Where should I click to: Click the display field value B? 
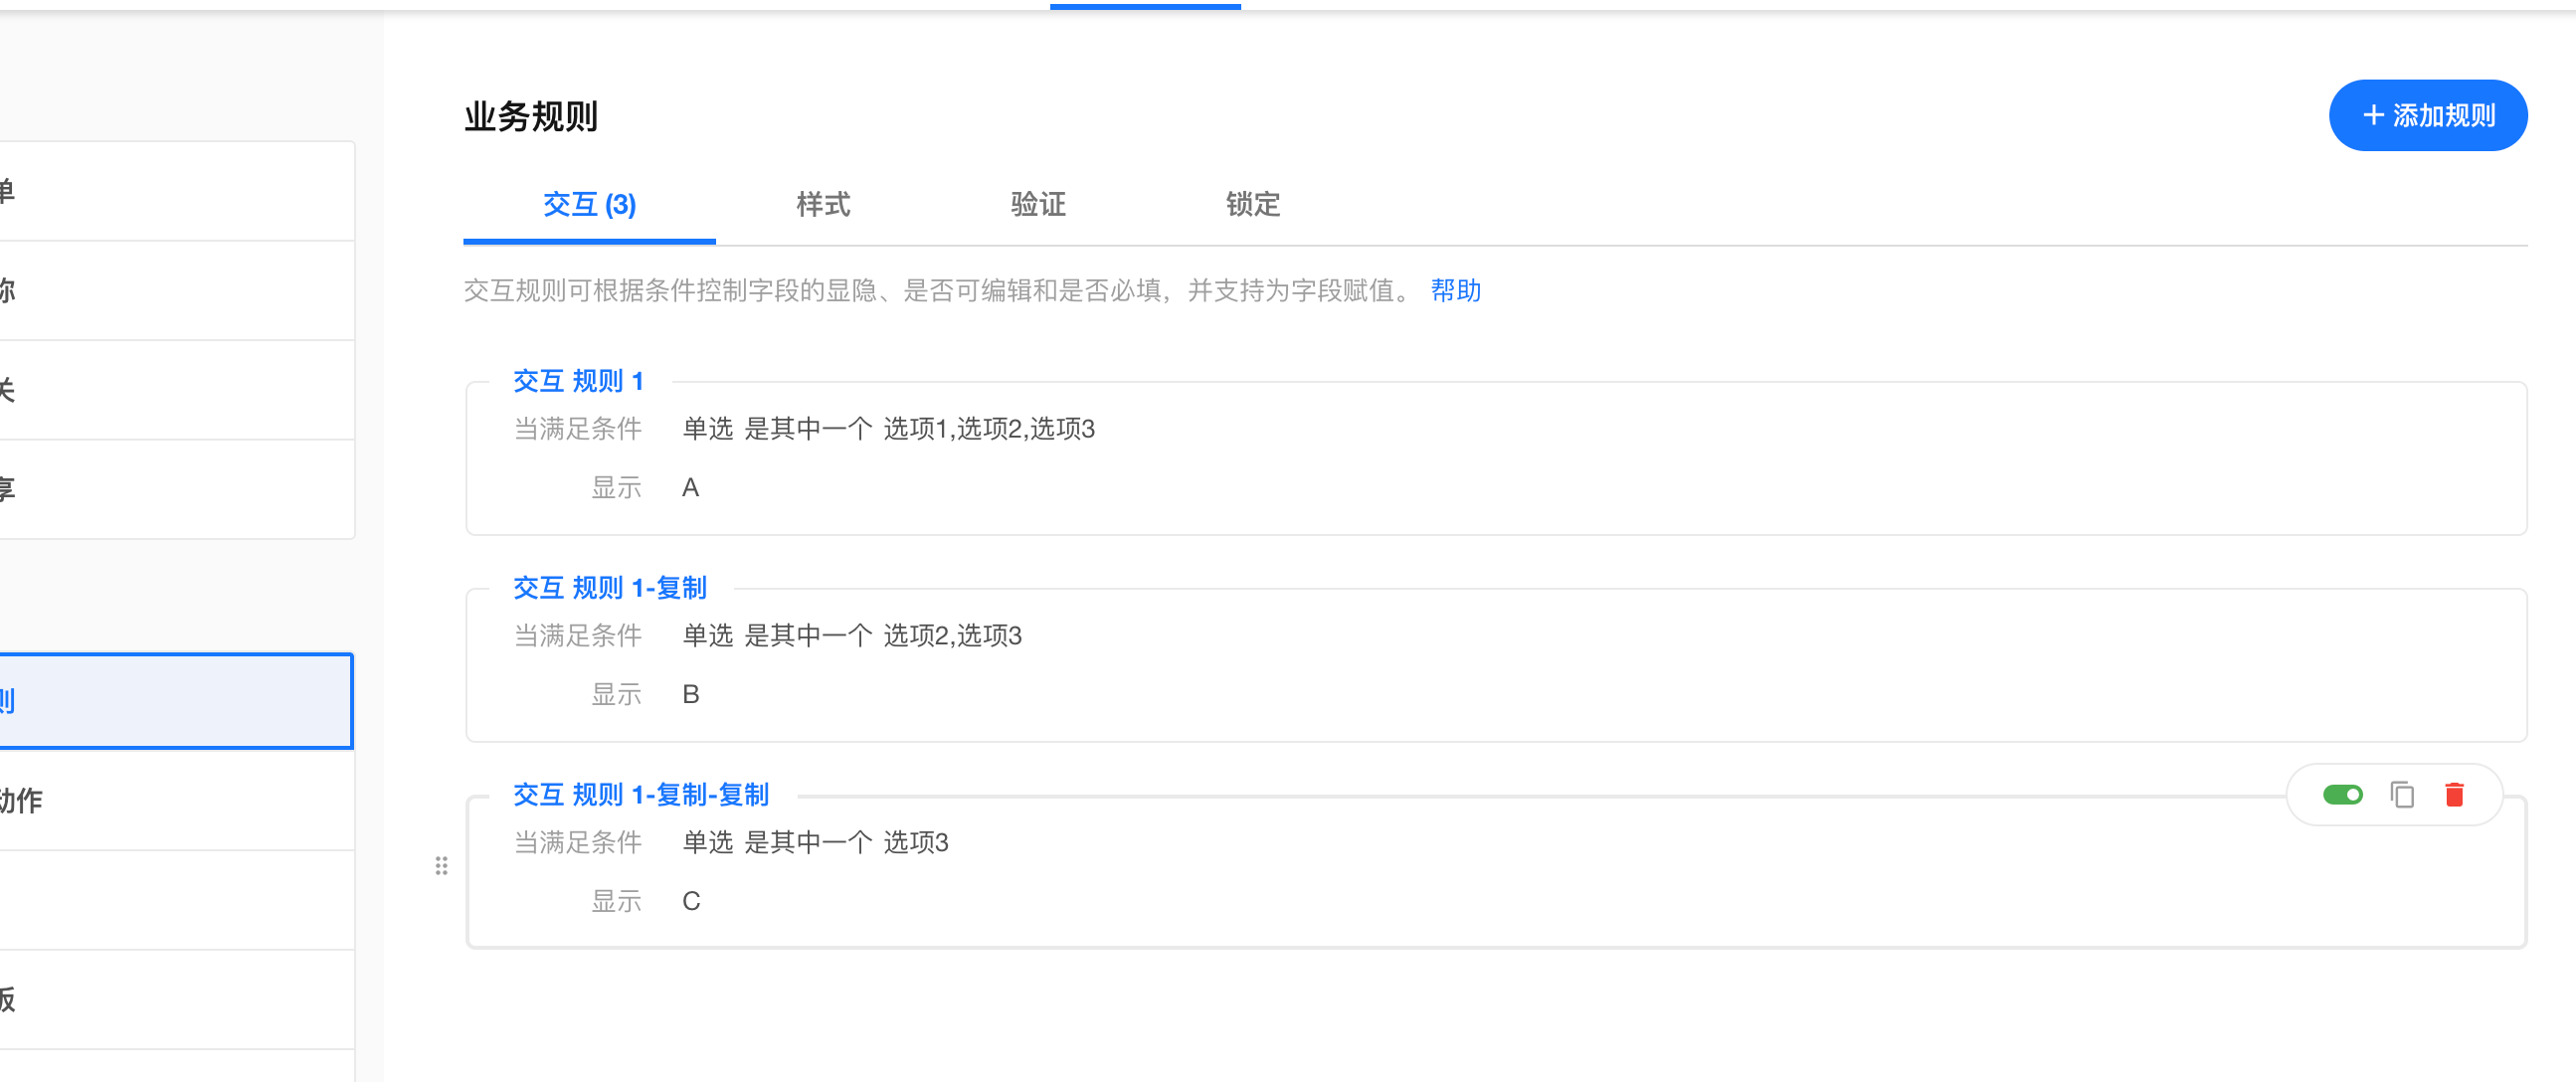[690, 695]
